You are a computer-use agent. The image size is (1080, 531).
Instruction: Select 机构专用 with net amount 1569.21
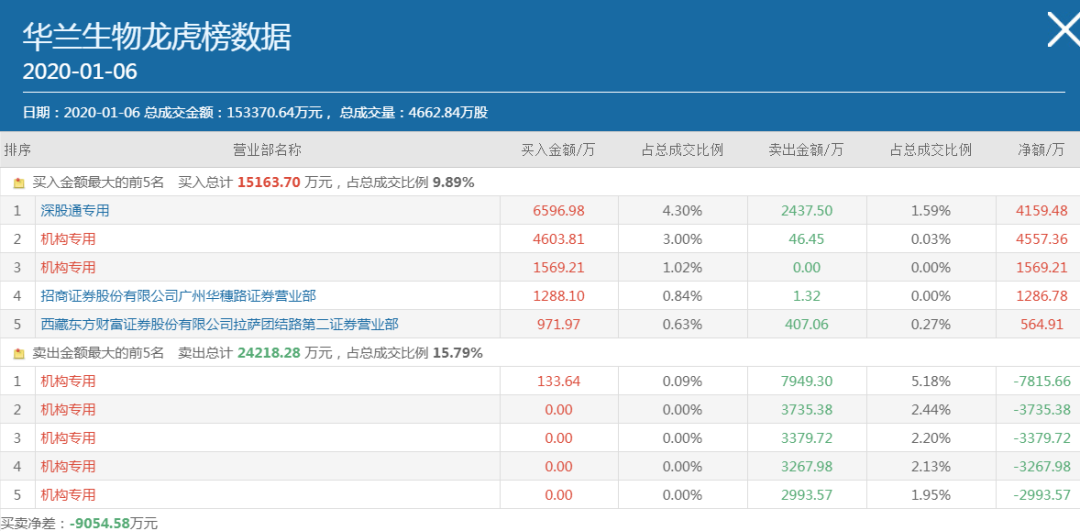point(68,268)
